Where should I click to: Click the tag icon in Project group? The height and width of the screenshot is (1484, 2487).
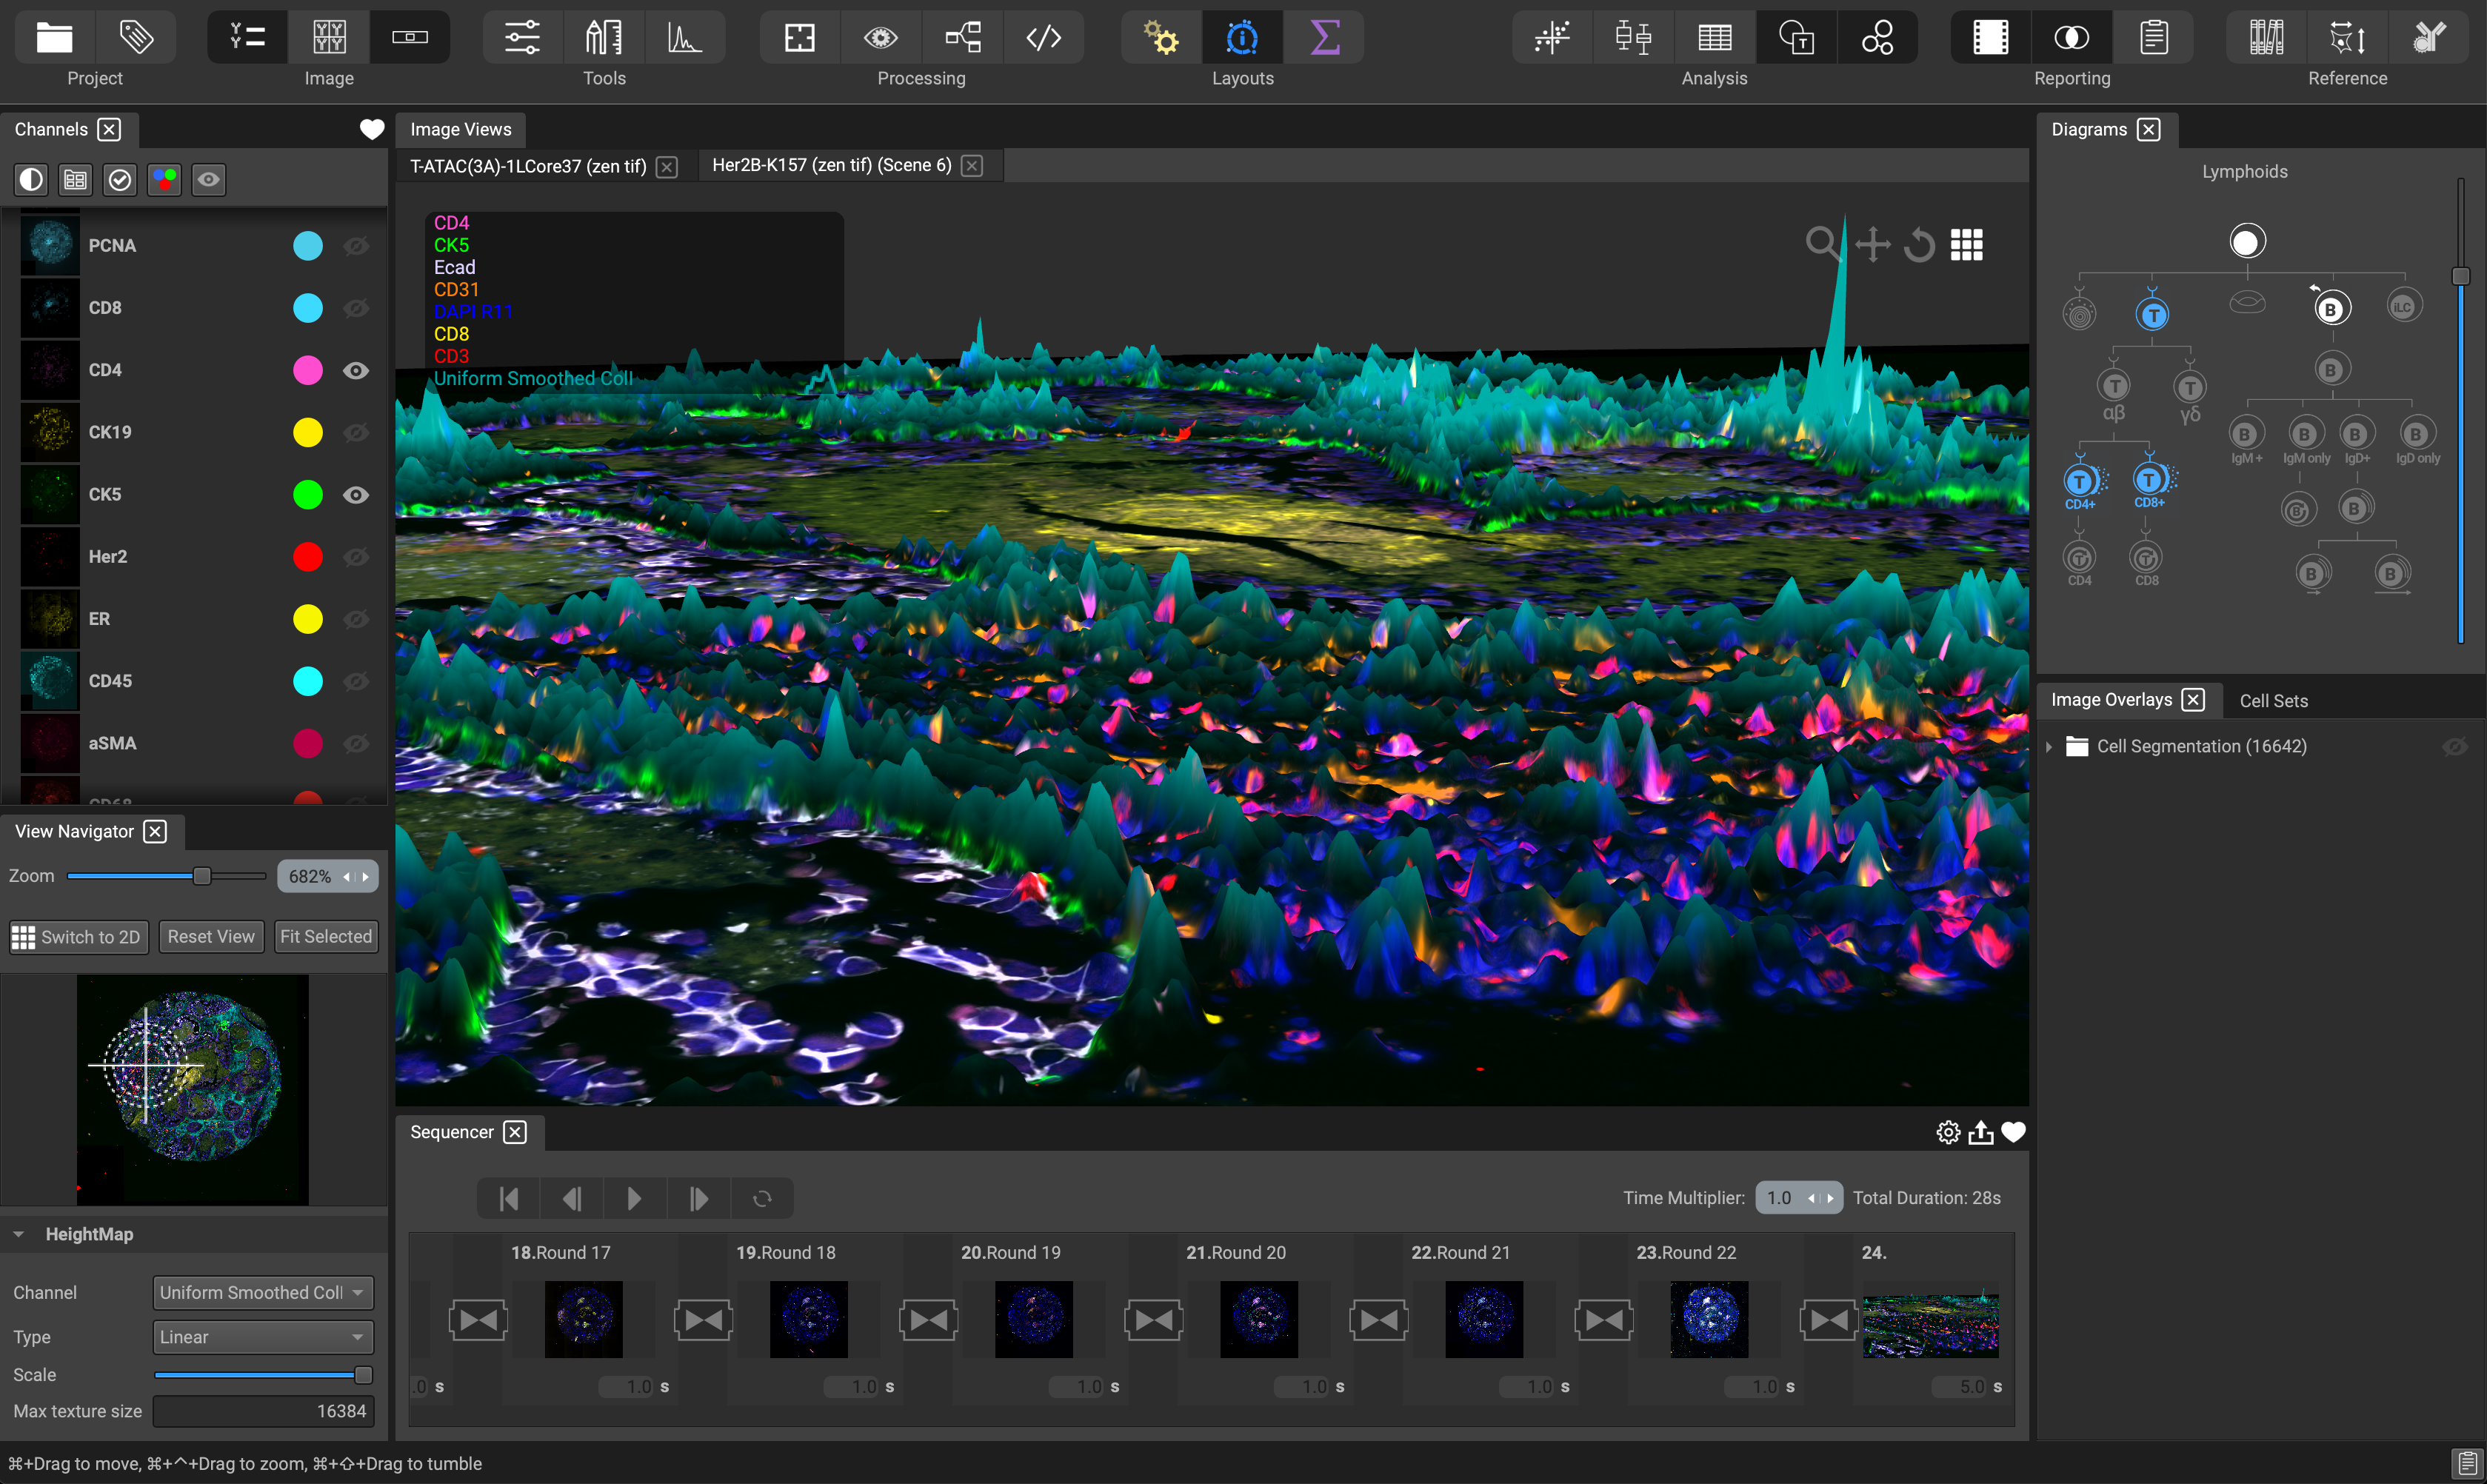(x=136, y=38)
